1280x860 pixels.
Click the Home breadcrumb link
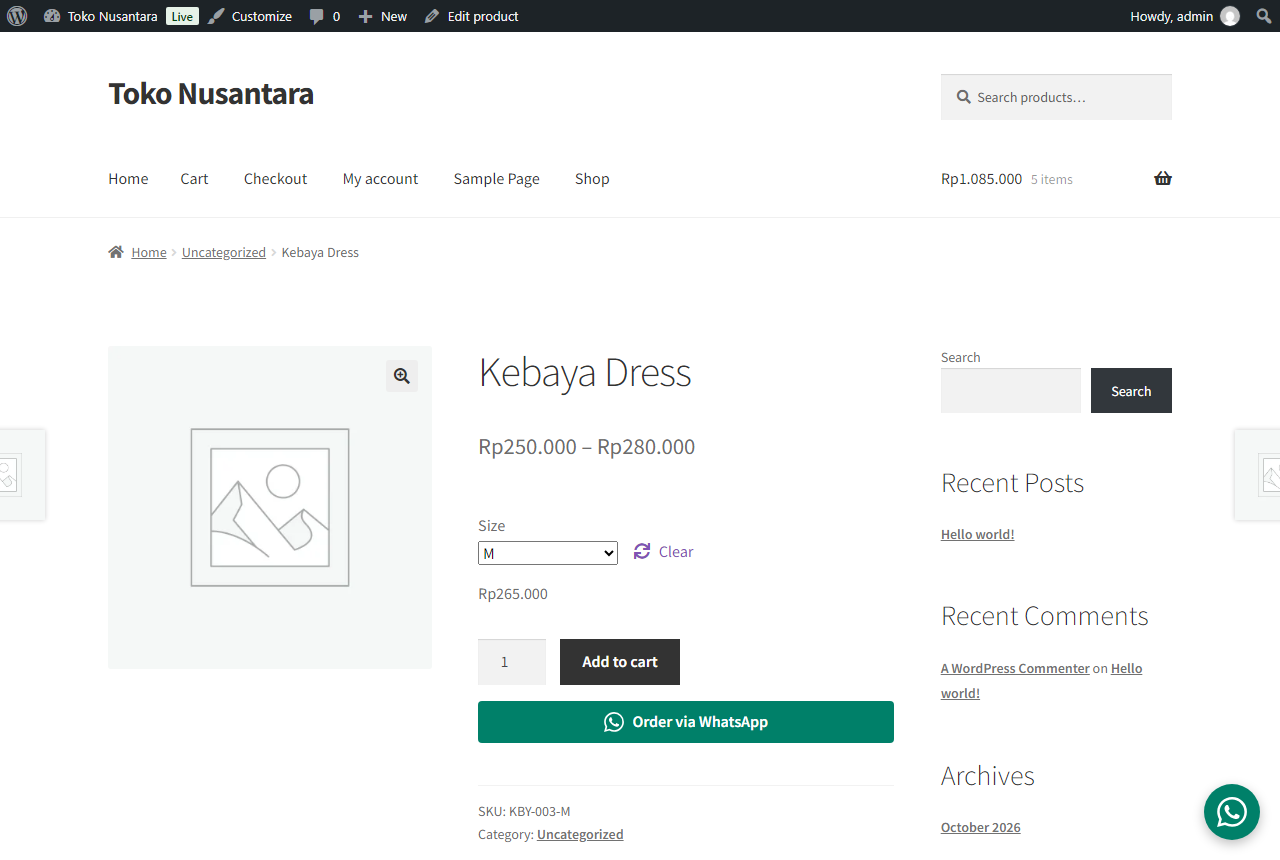[x=149, y=253]
